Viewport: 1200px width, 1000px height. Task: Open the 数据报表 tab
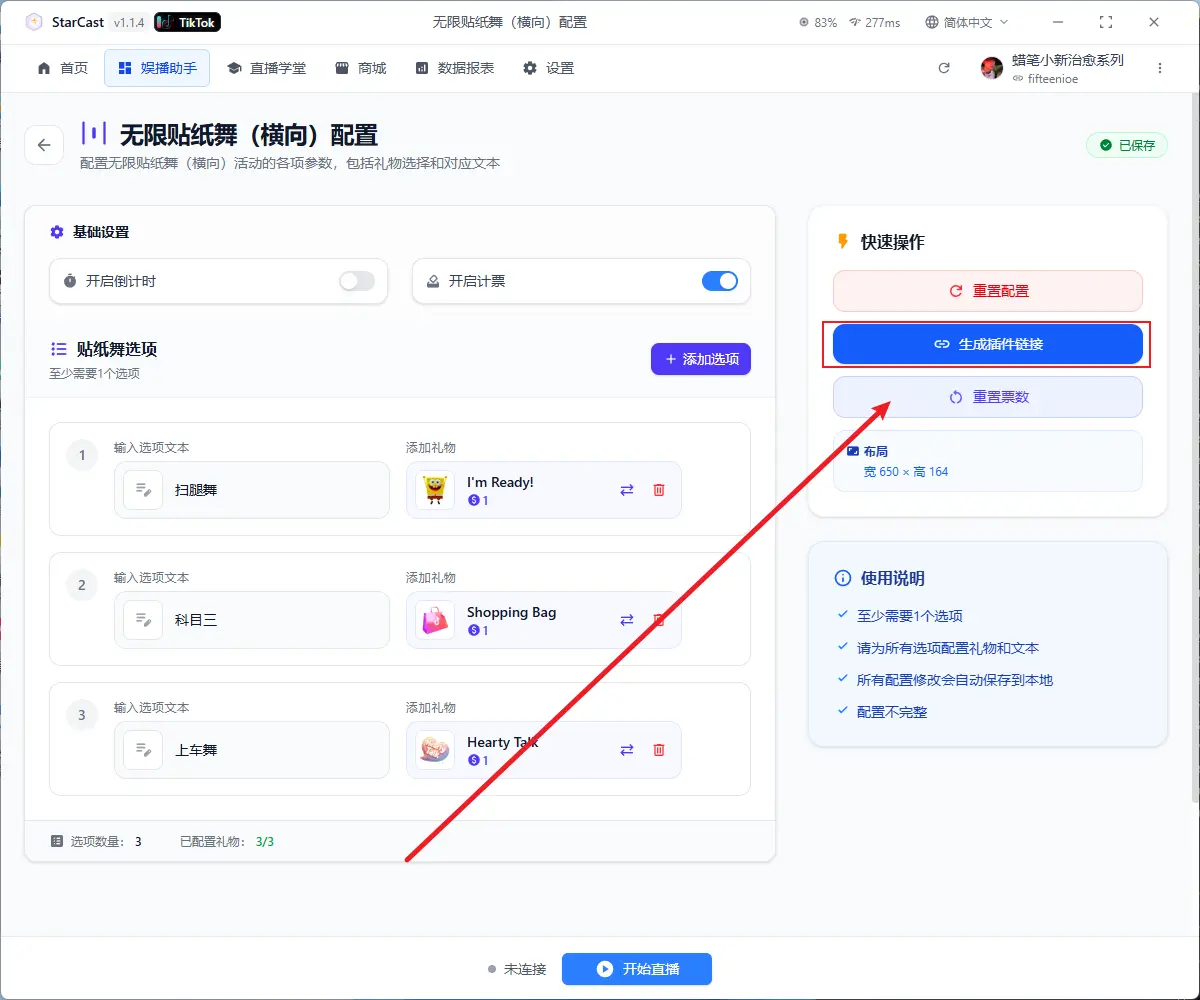(x=454, y=68)
